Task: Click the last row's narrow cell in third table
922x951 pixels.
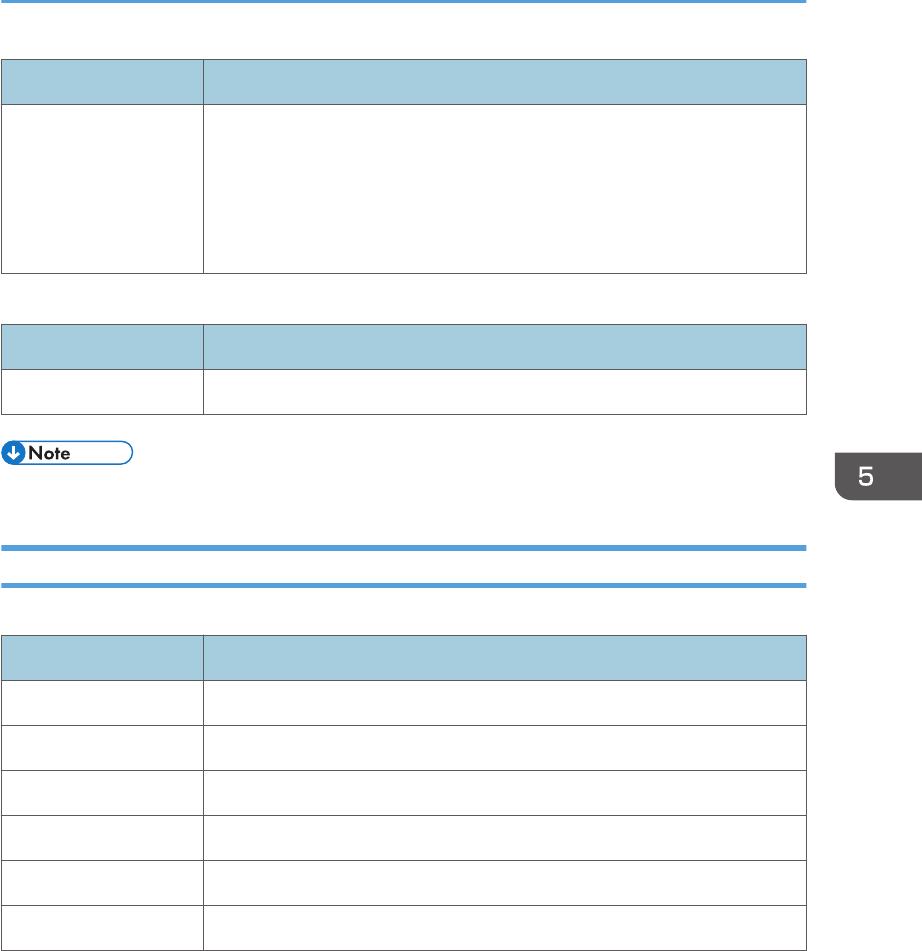Action: (x=102, y=928)
